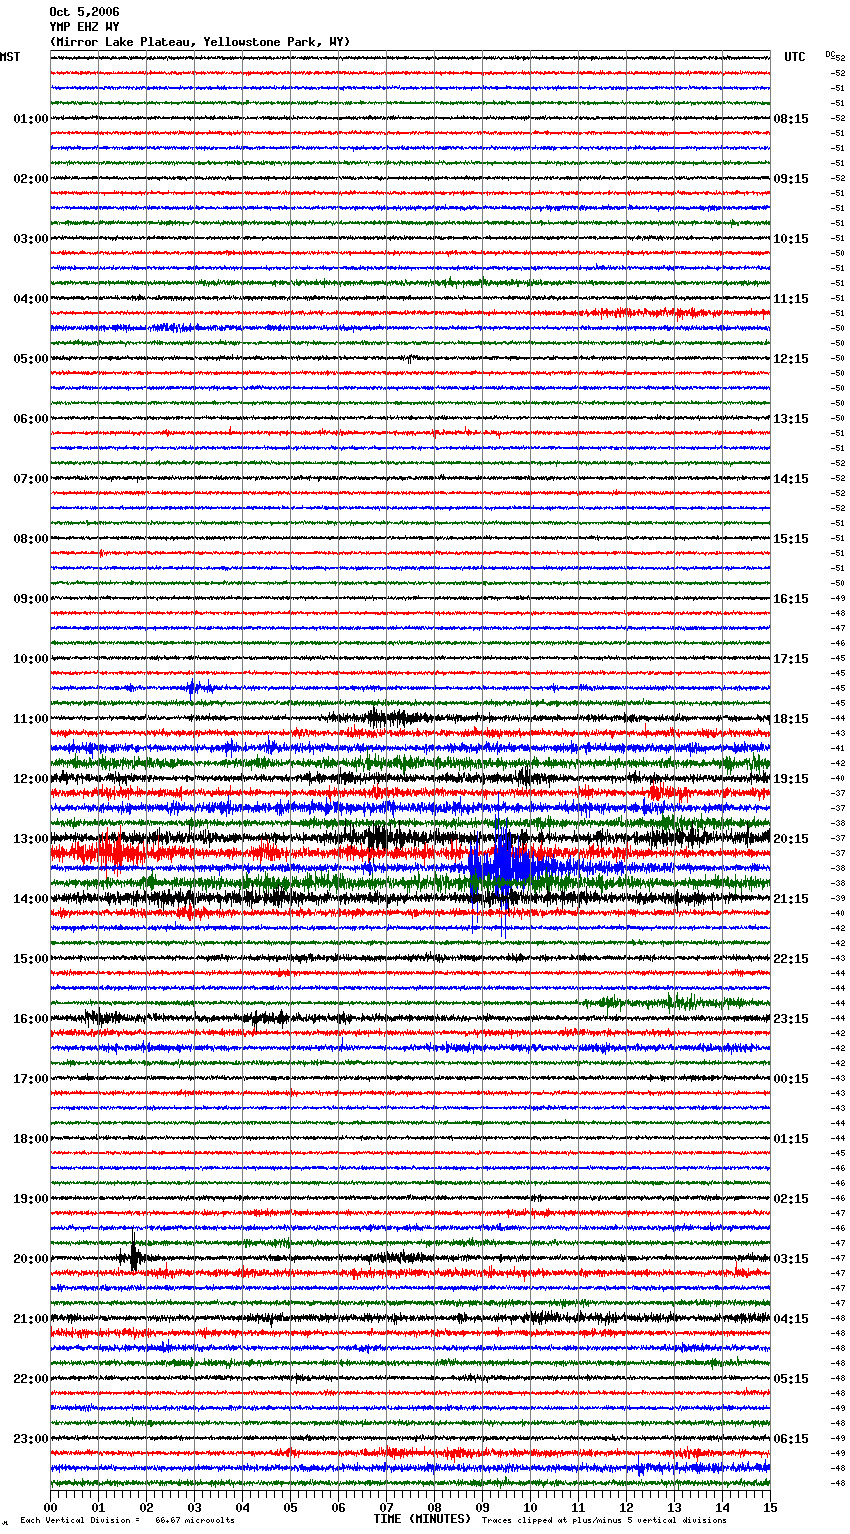This screenshot has height=1534, width=850.
Task: Click the '09:00' MST time label
Action: pyautogui.click(x=31, y=599)
